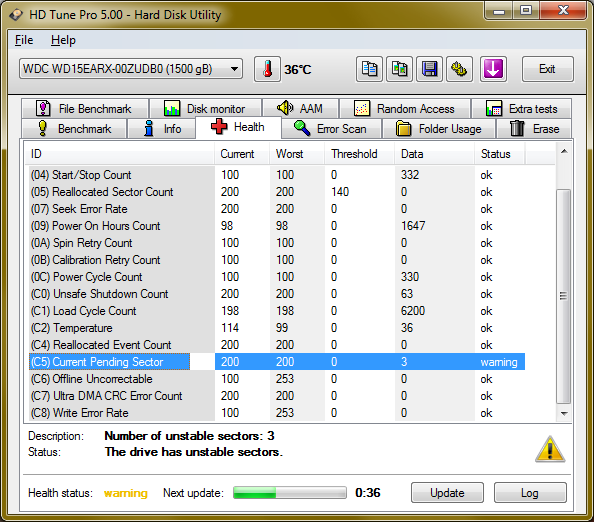
Task: Click 'The drive has unstable sectors.' status text
Action: (x=194, y=452)
